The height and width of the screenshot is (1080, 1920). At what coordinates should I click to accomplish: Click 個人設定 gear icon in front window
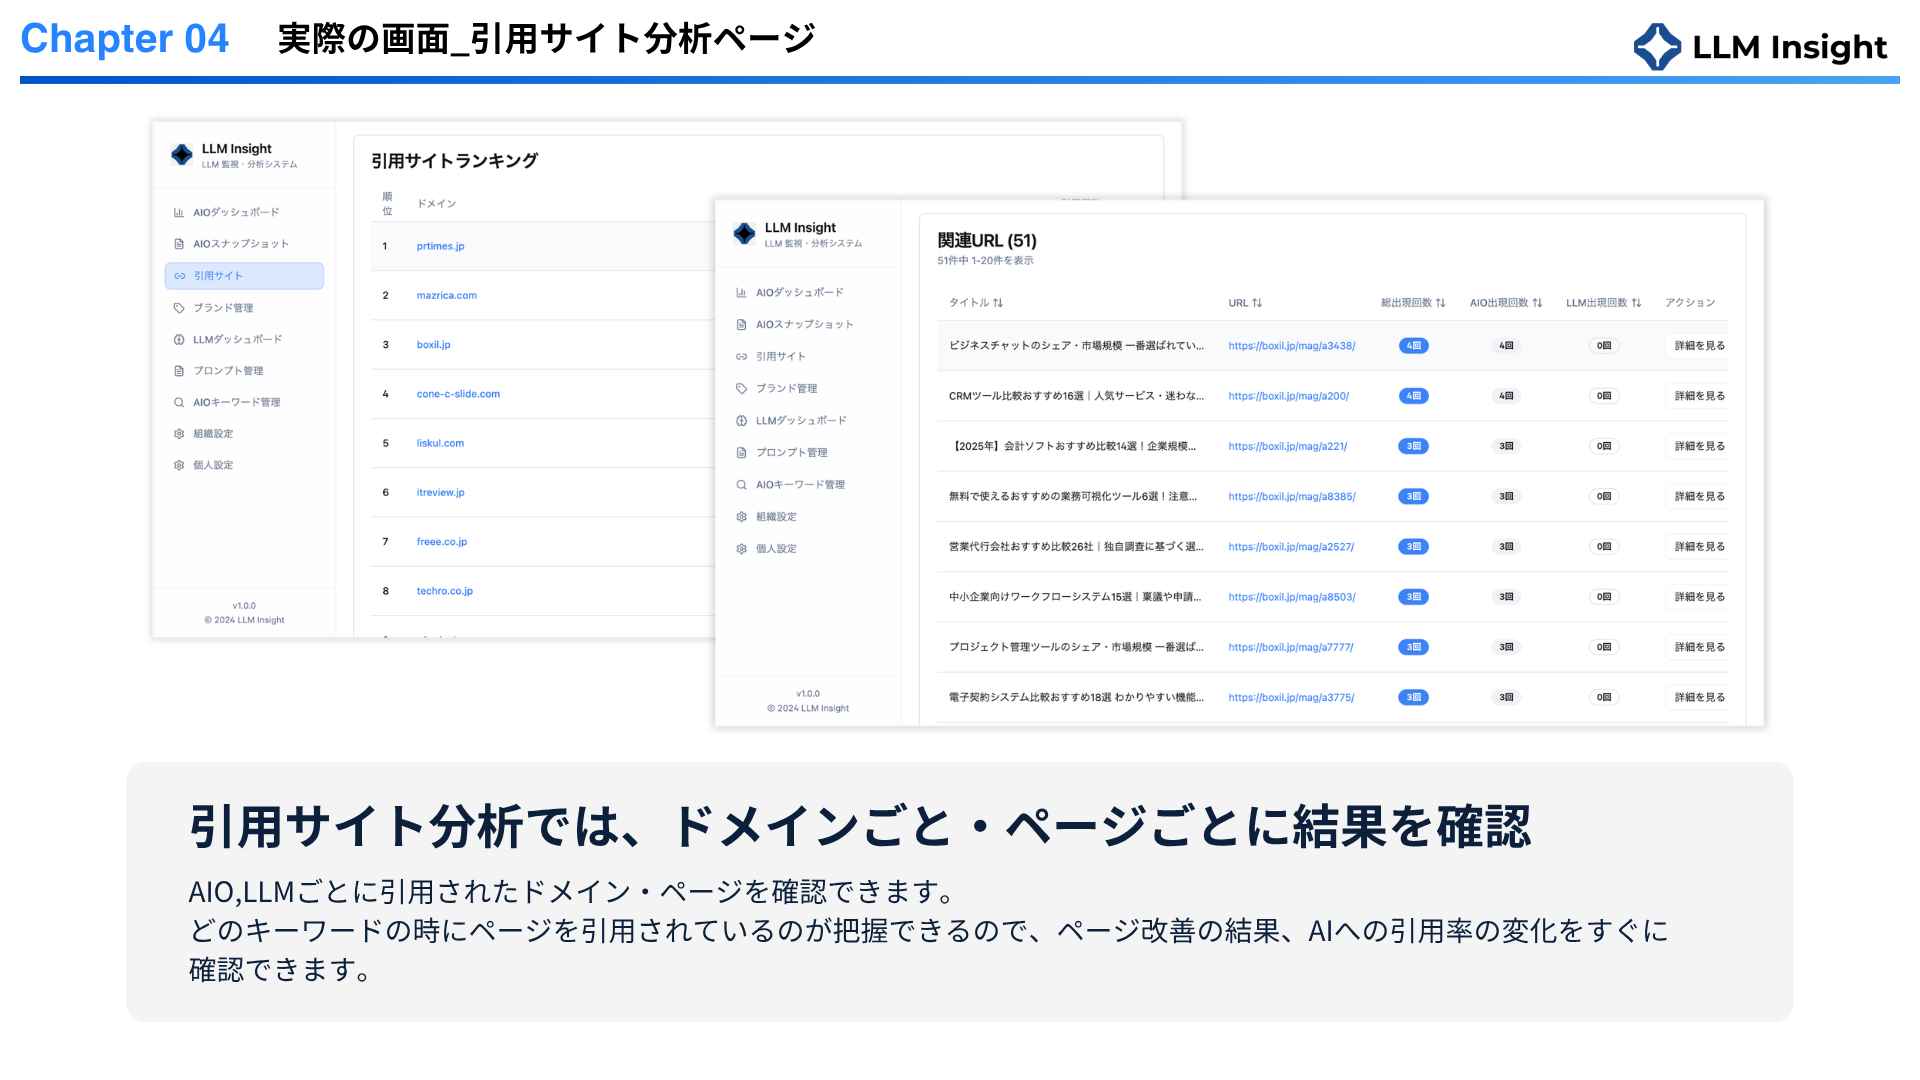[741, 549]
